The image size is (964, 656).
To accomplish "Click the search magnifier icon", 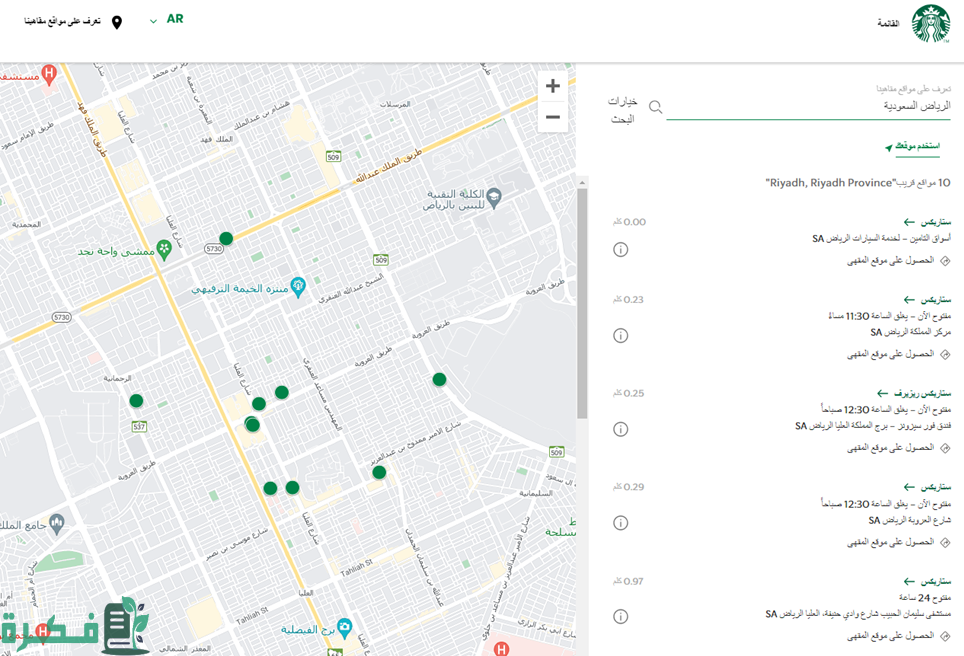I will click(x=656, y=107).
